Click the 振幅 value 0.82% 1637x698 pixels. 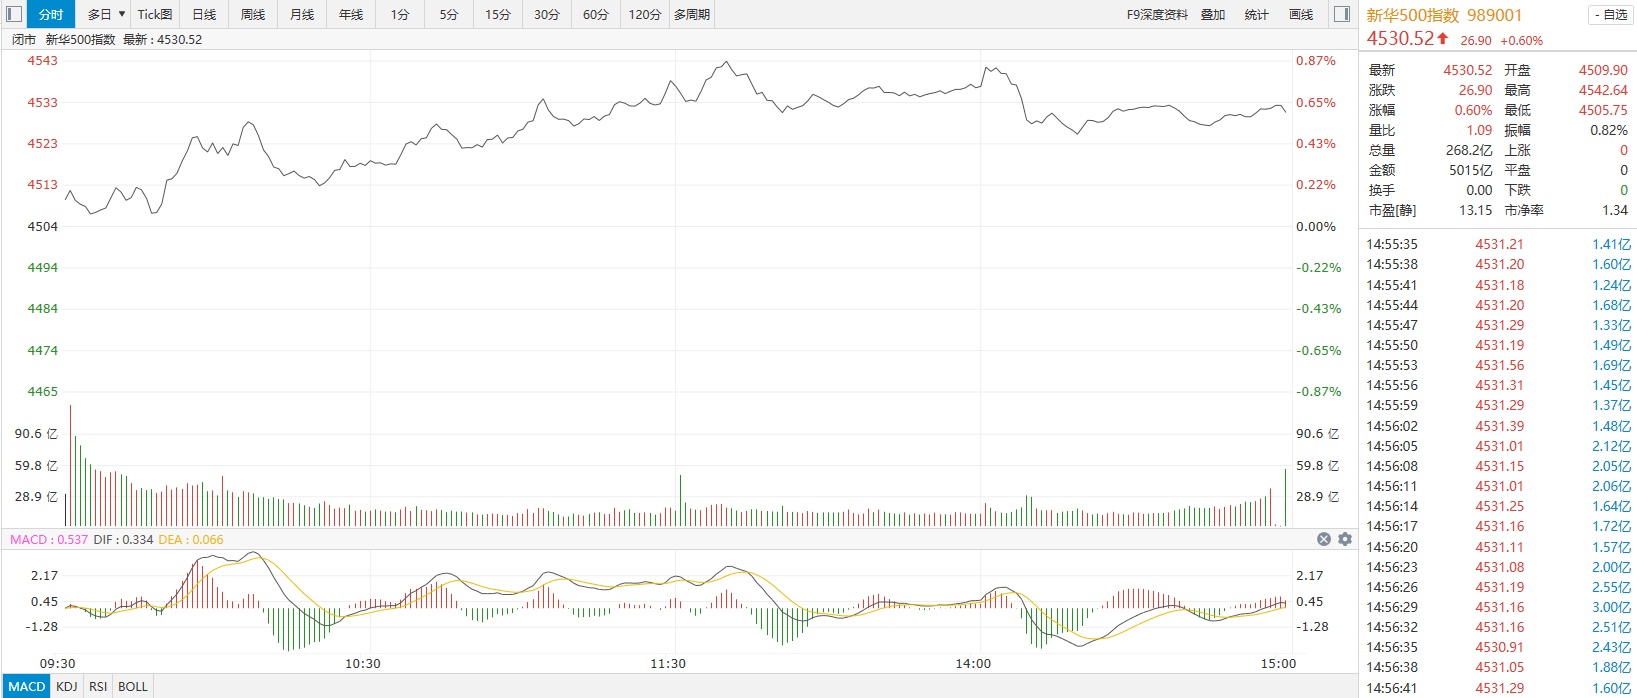[x=1609, y=130]
